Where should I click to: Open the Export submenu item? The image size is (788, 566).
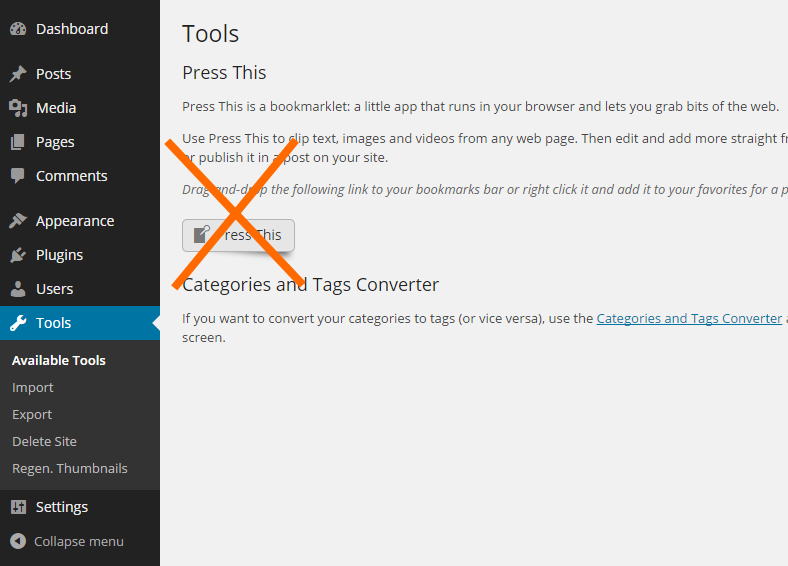point(32,415)
